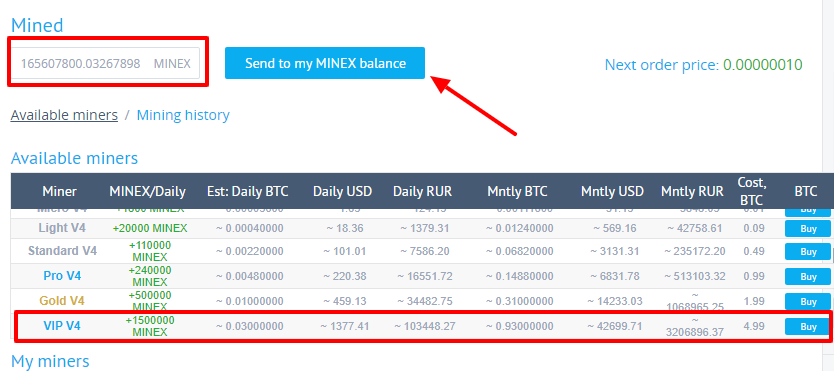This screenshot has width=834, height=371.
Task: Click the ~ 0.00220000 daily BTC cell
Action: 249,251
